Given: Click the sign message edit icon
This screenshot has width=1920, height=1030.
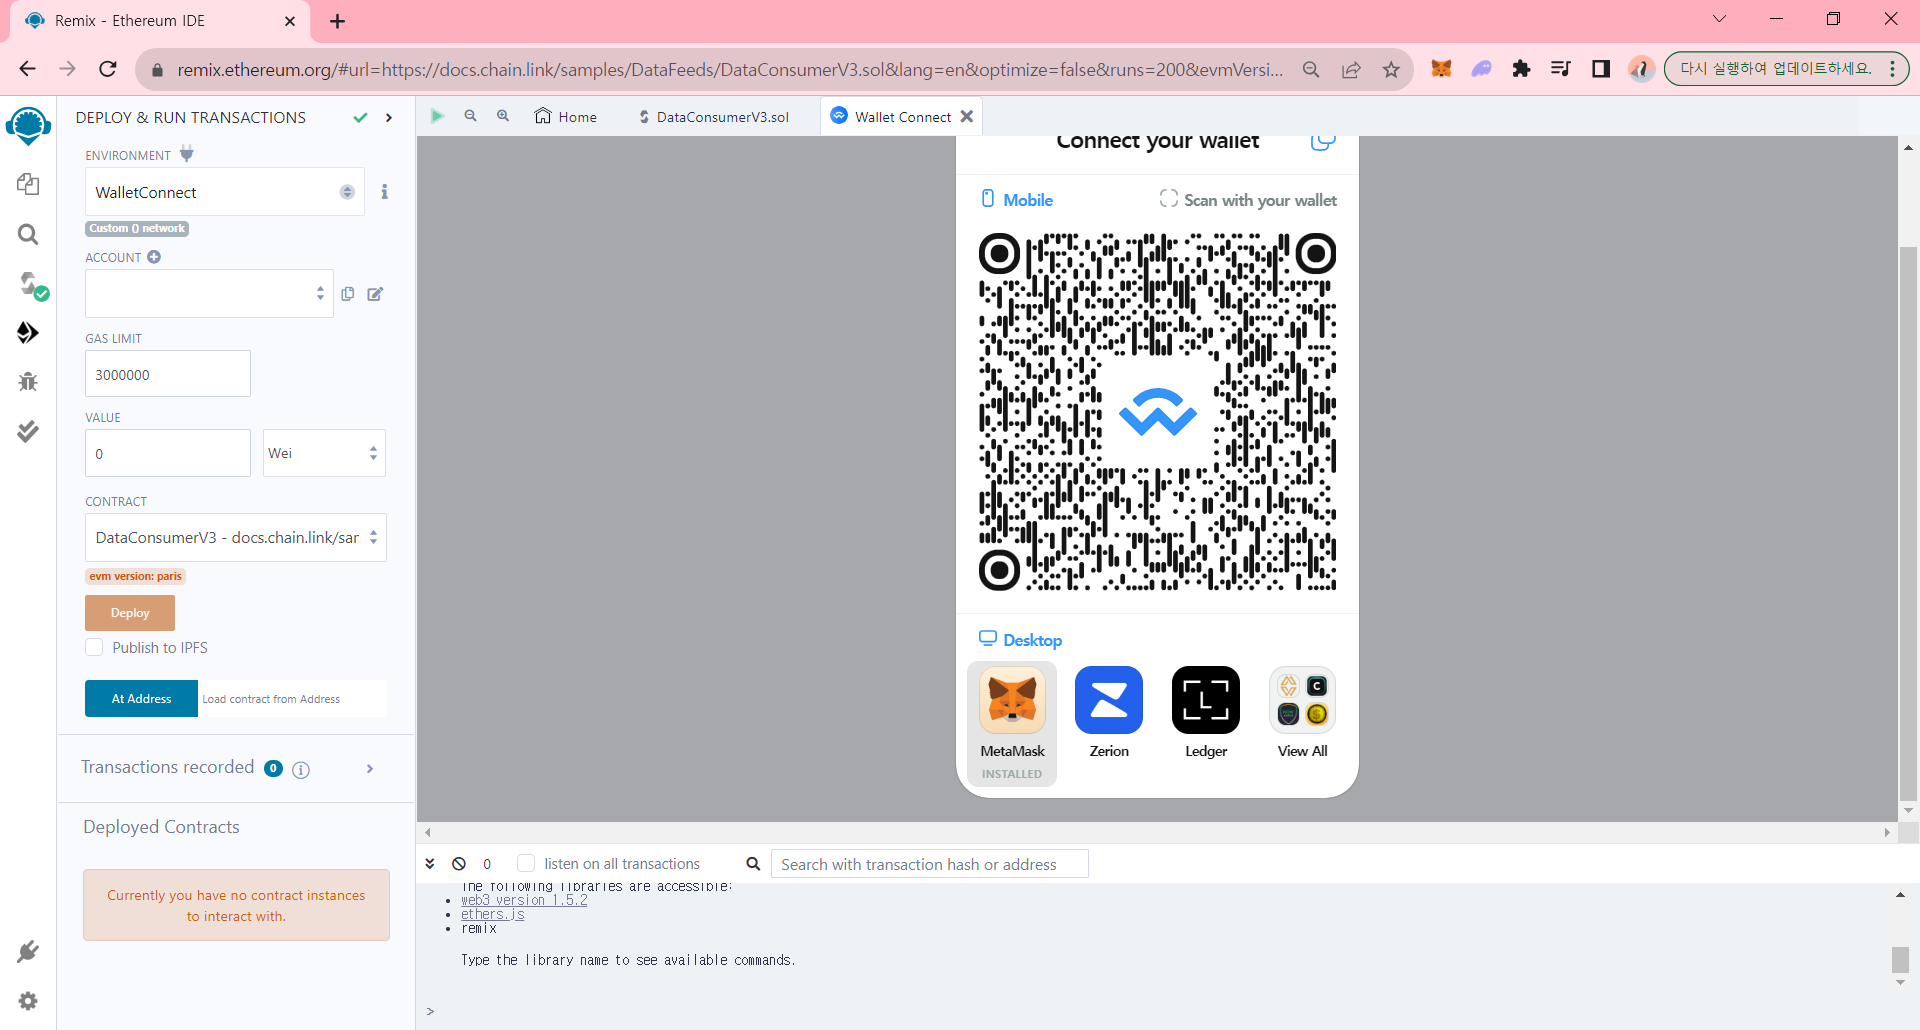Looking at the screenshot, I should pos(375,294).
